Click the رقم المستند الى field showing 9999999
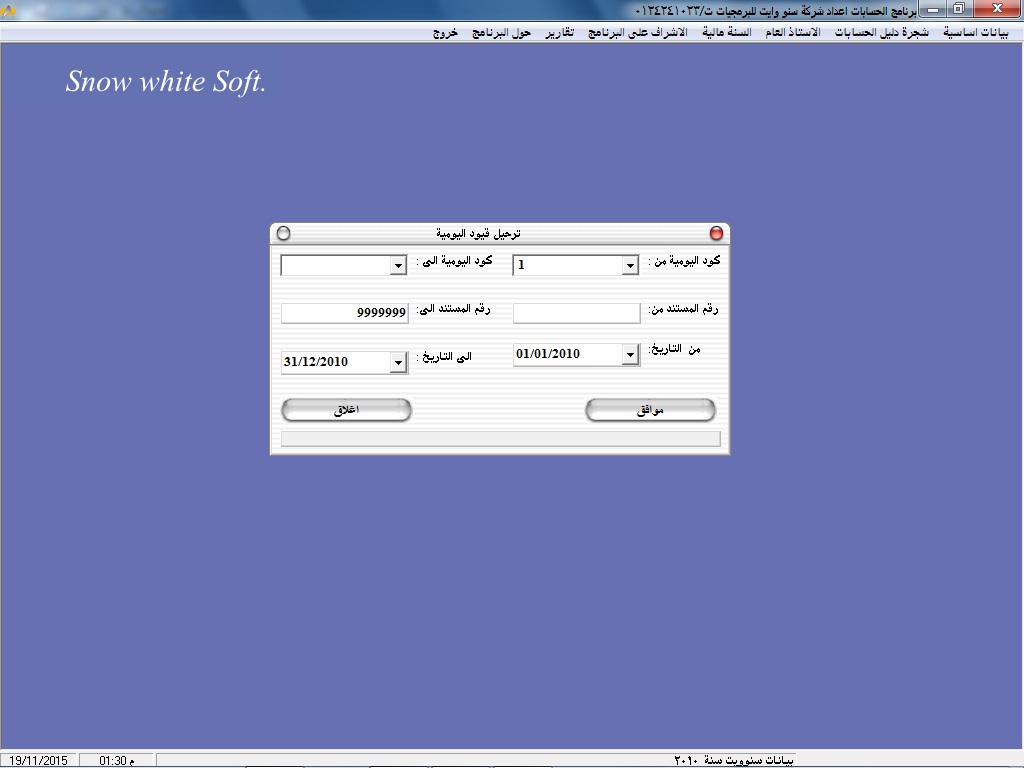This screenshot has width=1024, height=768. 344,314
